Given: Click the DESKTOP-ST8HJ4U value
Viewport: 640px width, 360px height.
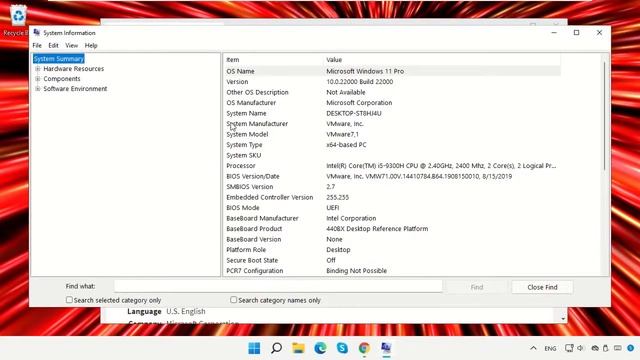Looking at the screenshot, I should [x=353, y=113].
